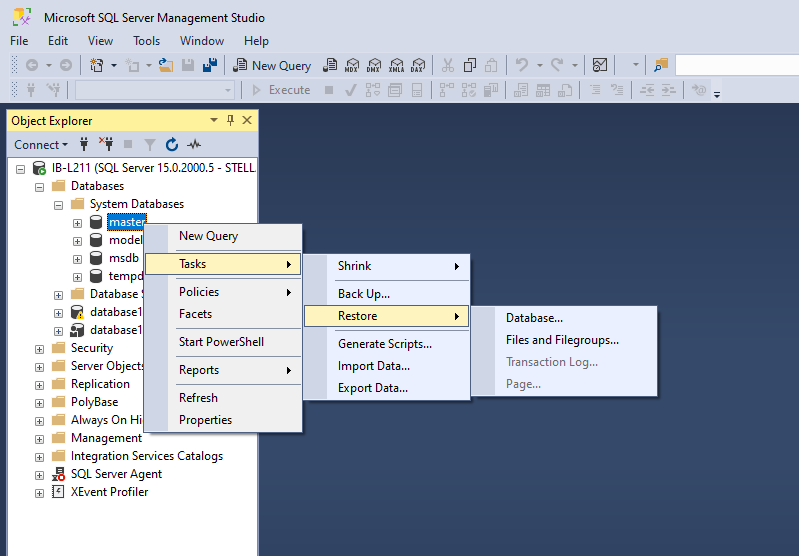Open the Help menu
Viewport: 799px width, 556px height.
[256, 41]
